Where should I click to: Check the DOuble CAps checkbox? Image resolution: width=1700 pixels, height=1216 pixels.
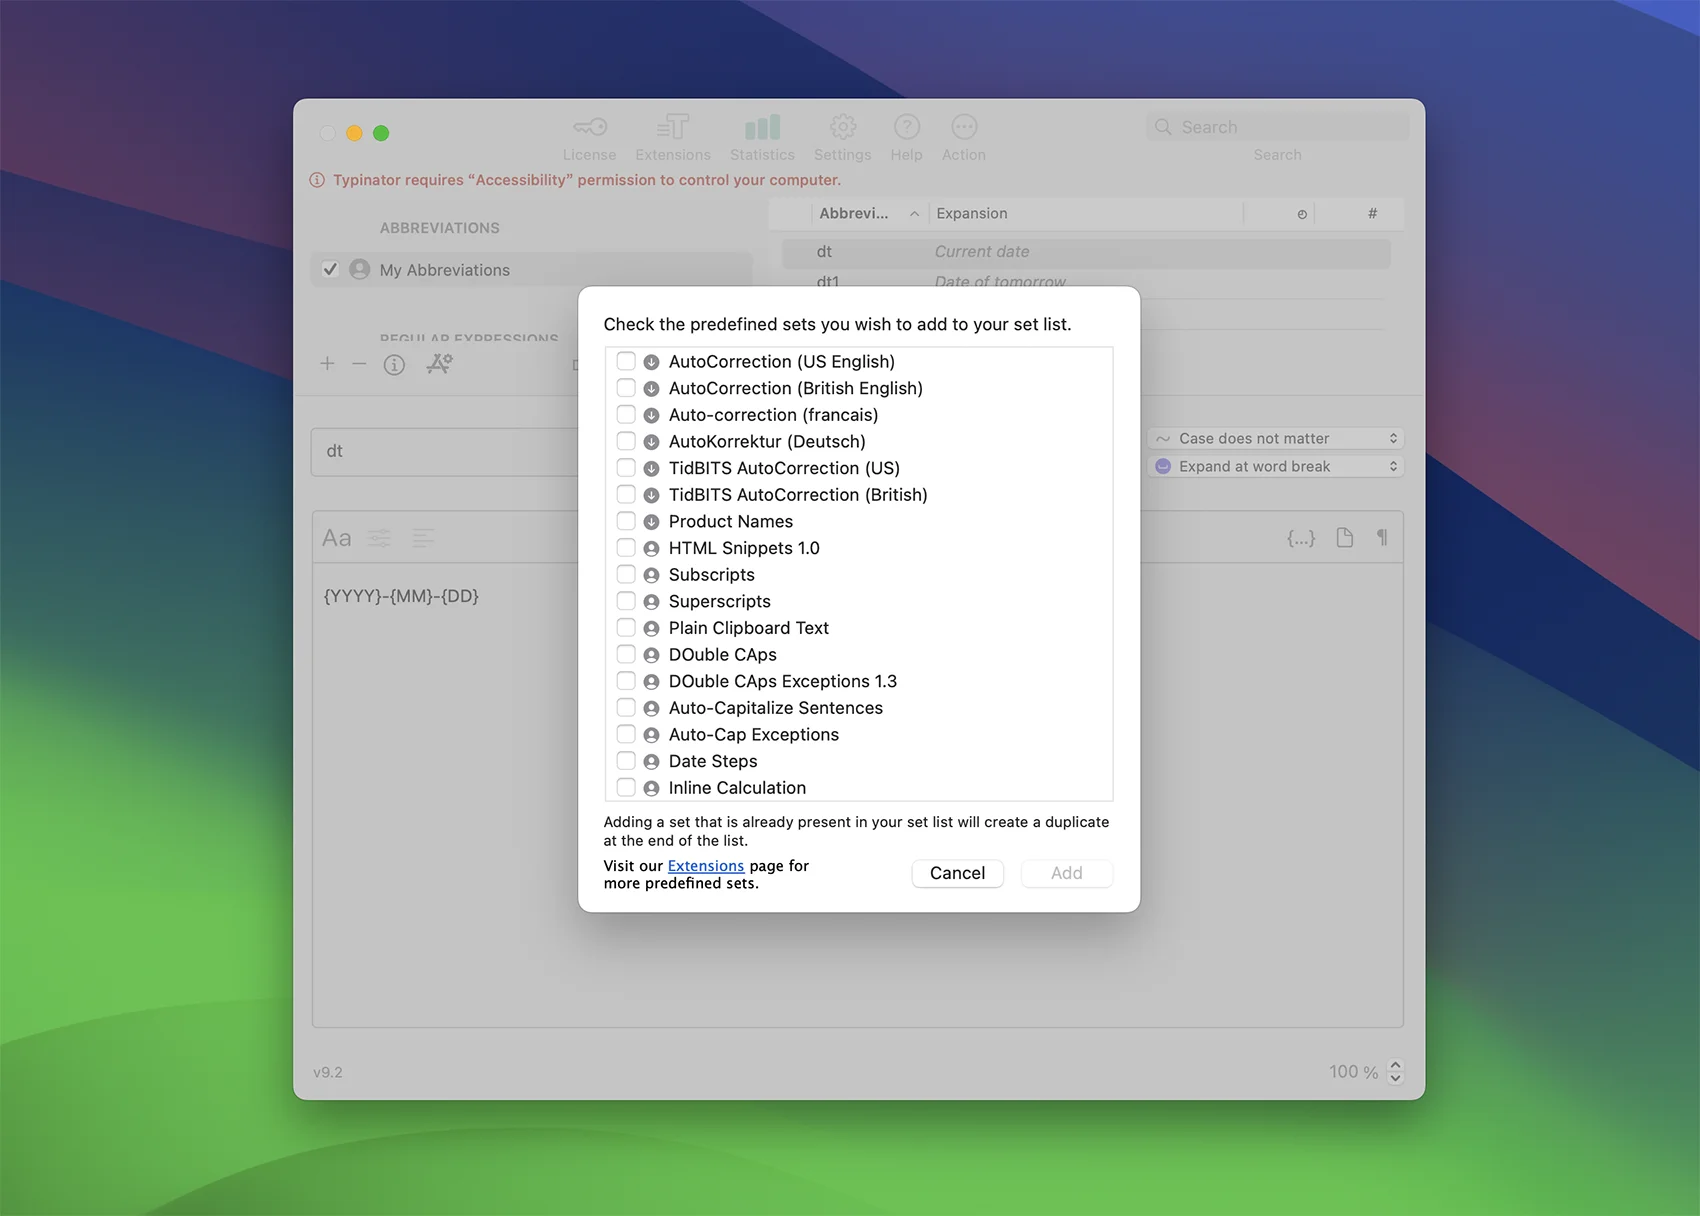pyautogui.click(x=626, y=654)
